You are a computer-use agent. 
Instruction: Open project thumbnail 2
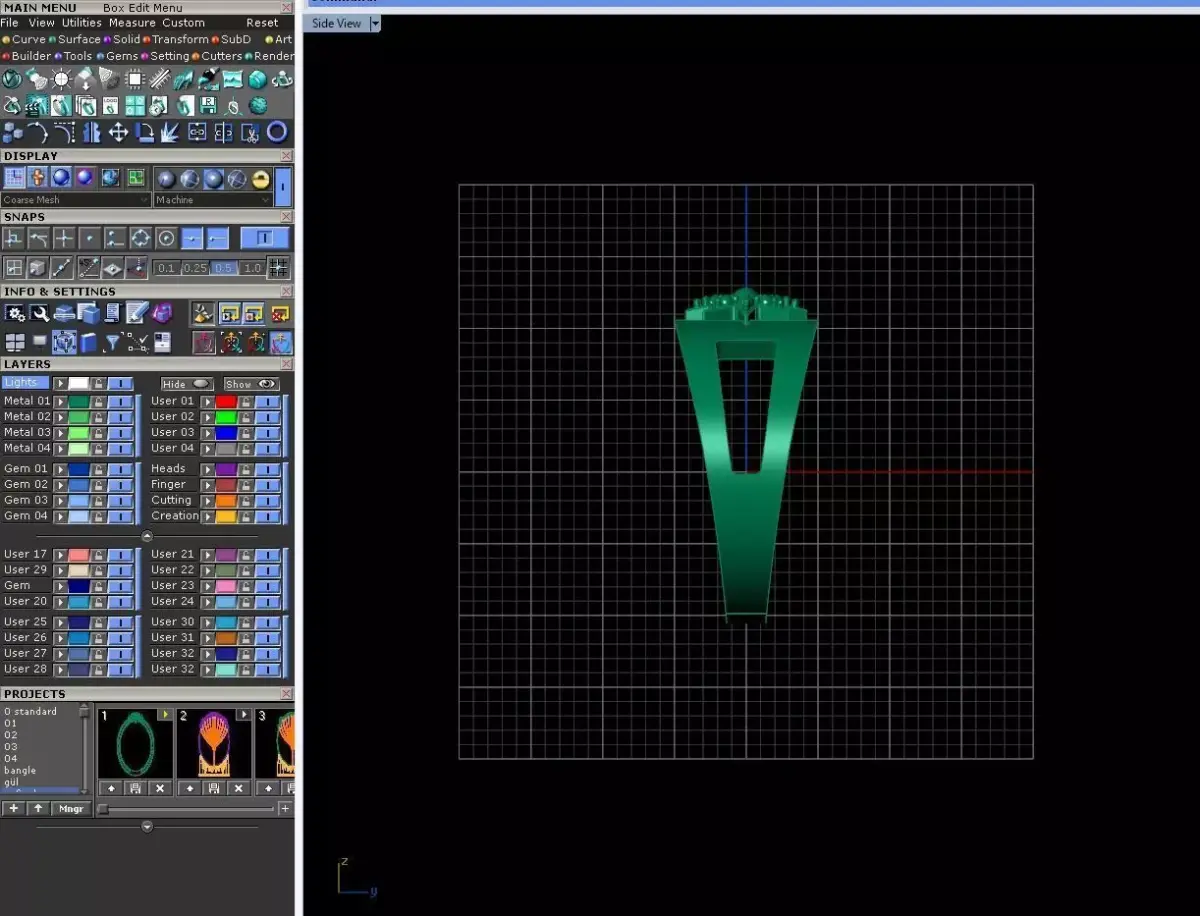tap(214, 744)
